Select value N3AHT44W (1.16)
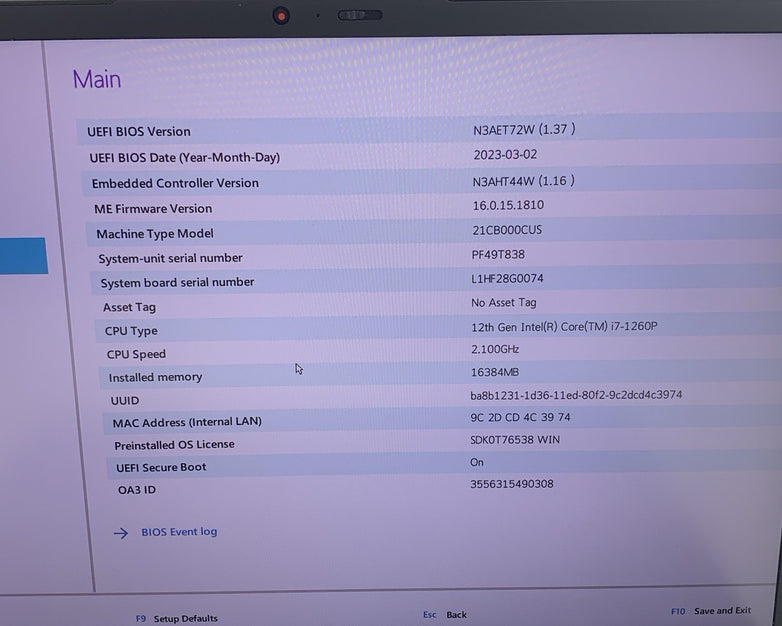The image size is (782, 626). (524, 181)
